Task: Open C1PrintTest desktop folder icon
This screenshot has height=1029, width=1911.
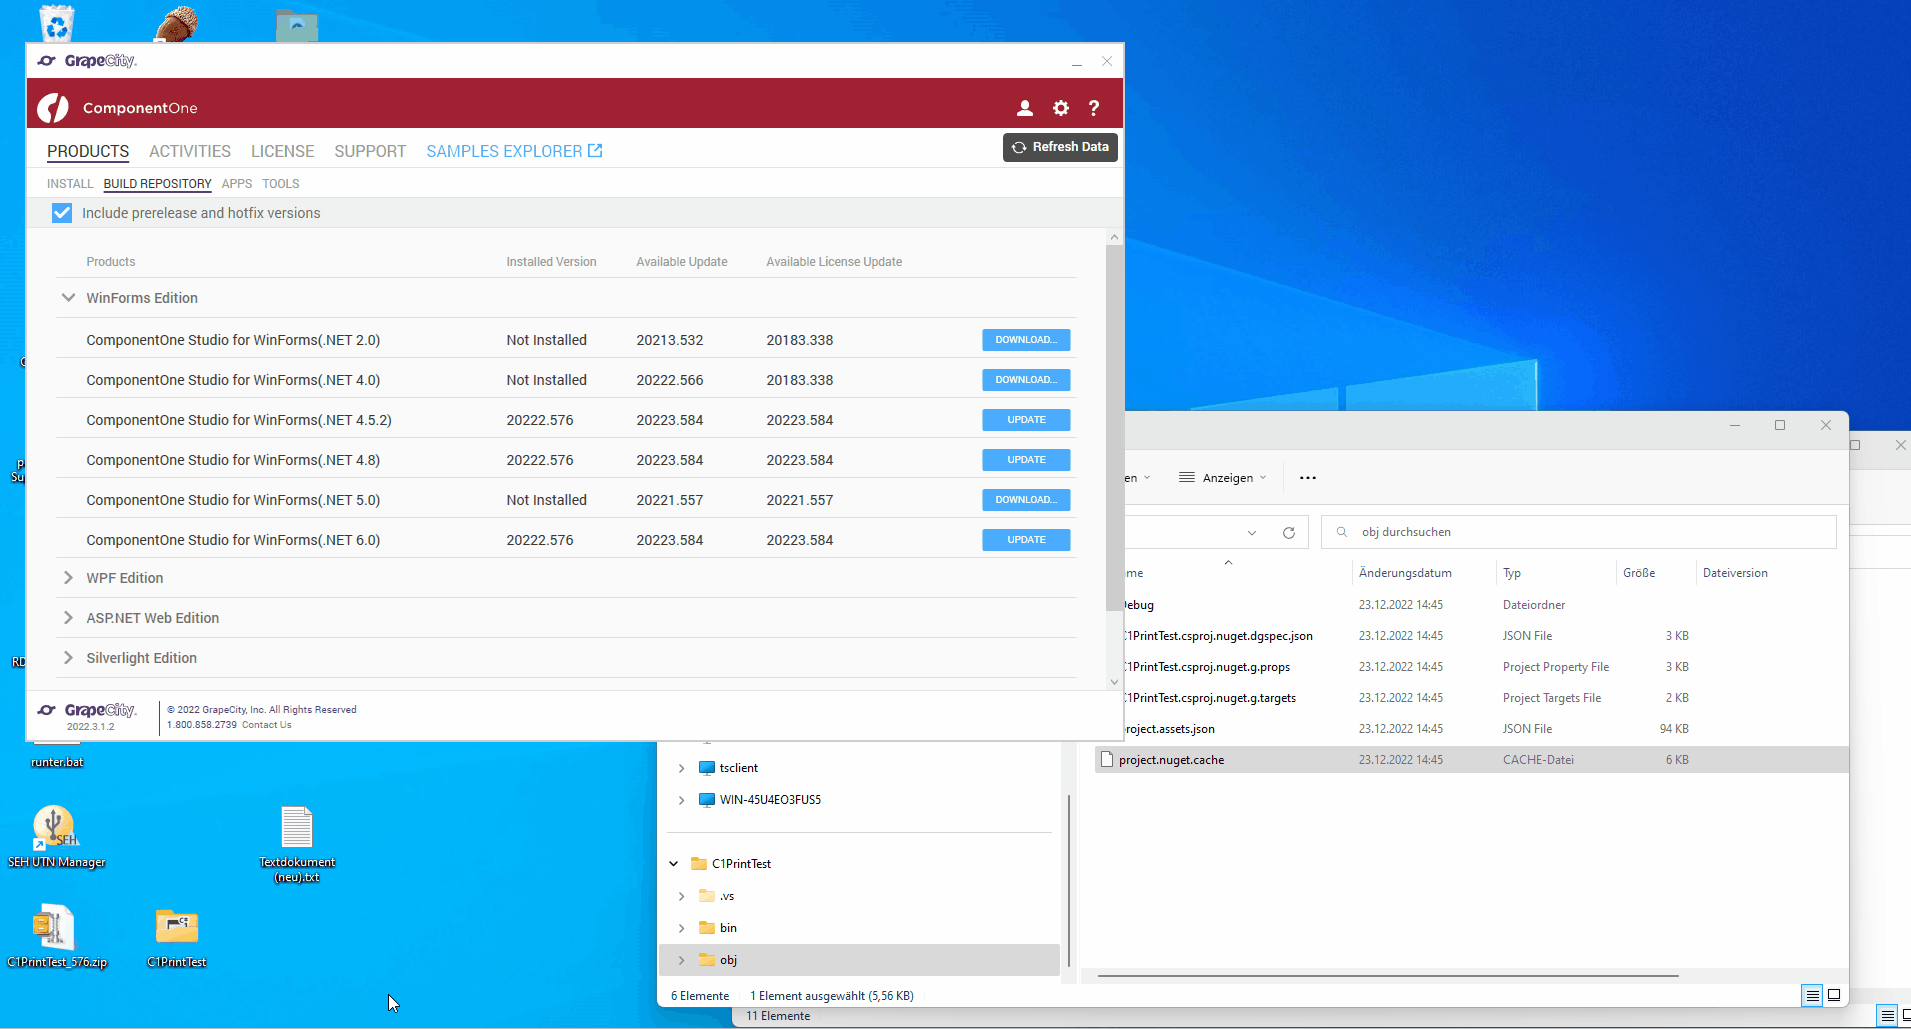Action: 177,936
